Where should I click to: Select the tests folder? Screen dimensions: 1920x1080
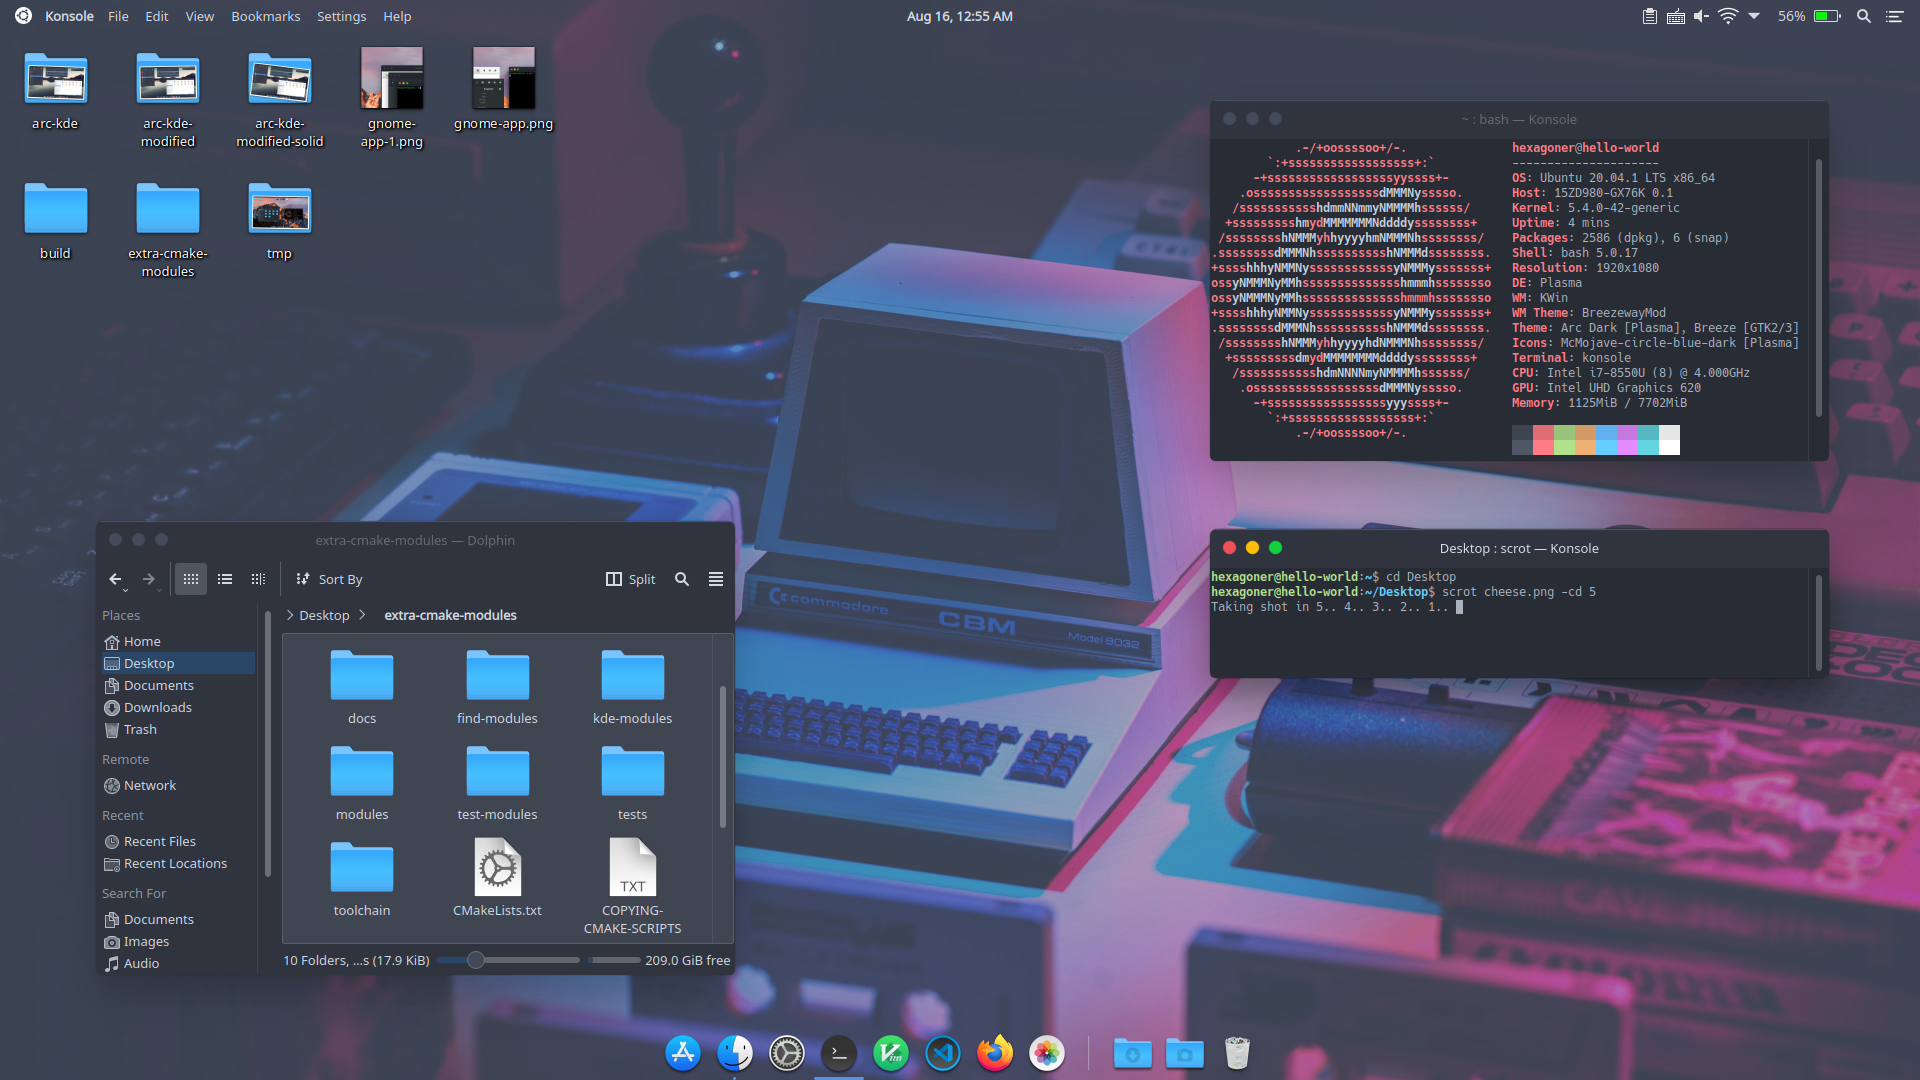click(x=632, y=783)
